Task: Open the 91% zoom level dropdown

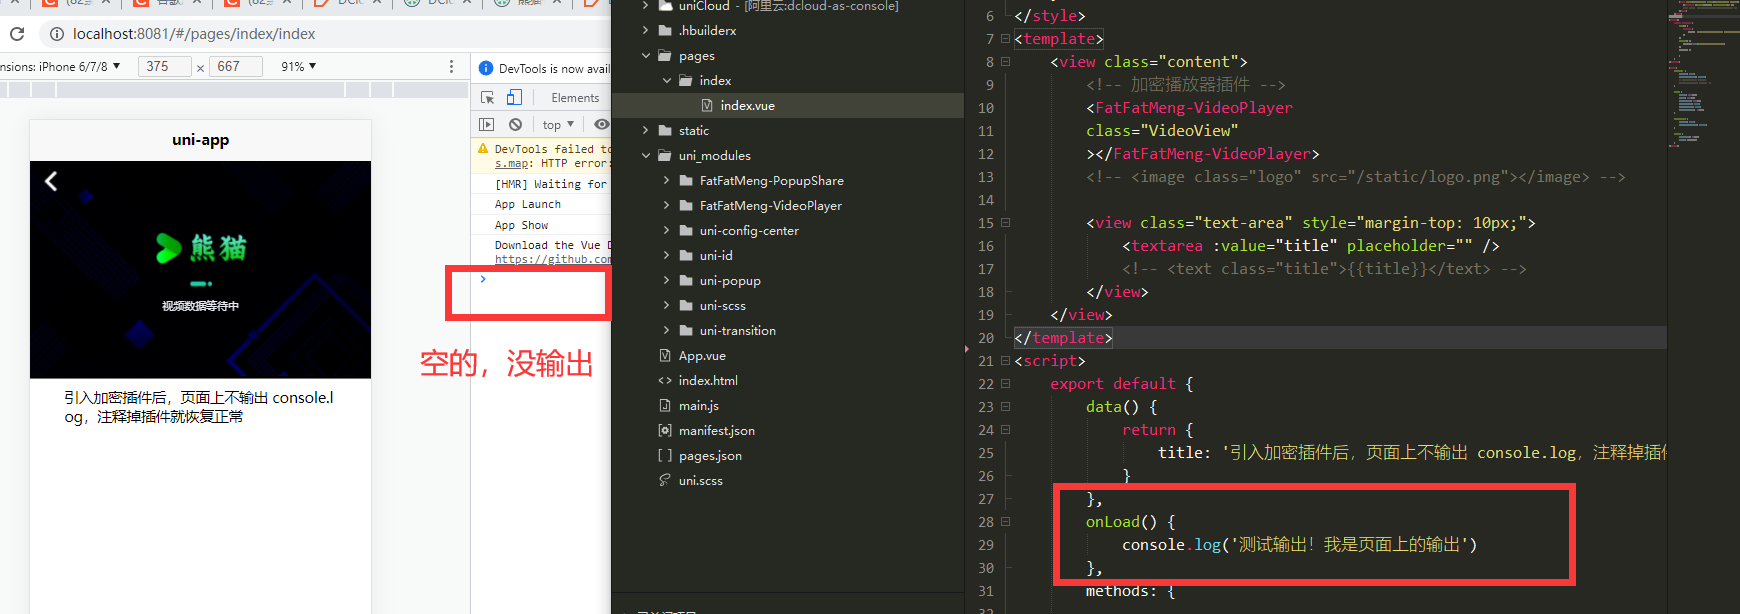Action: click(x=298, y=66)
